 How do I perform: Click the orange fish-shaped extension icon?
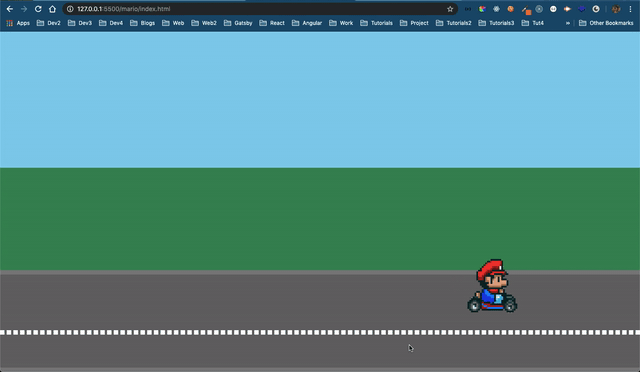pyautogui.click(x=567, y=9)
